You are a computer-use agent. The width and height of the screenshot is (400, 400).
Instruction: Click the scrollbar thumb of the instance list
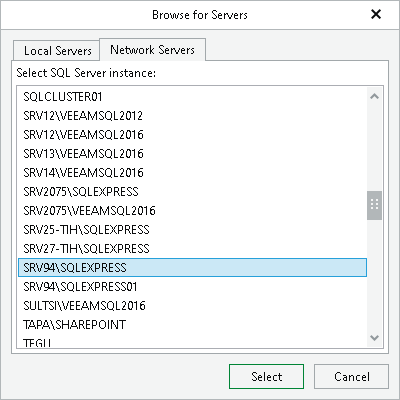click(374, 205)
